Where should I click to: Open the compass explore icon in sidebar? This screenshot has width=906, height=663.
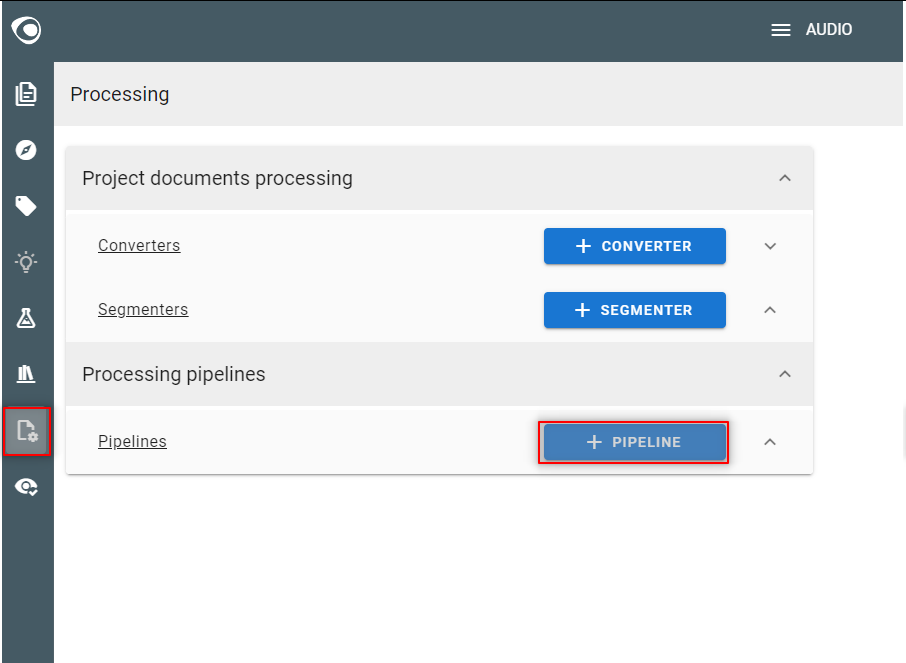point(26,150)
